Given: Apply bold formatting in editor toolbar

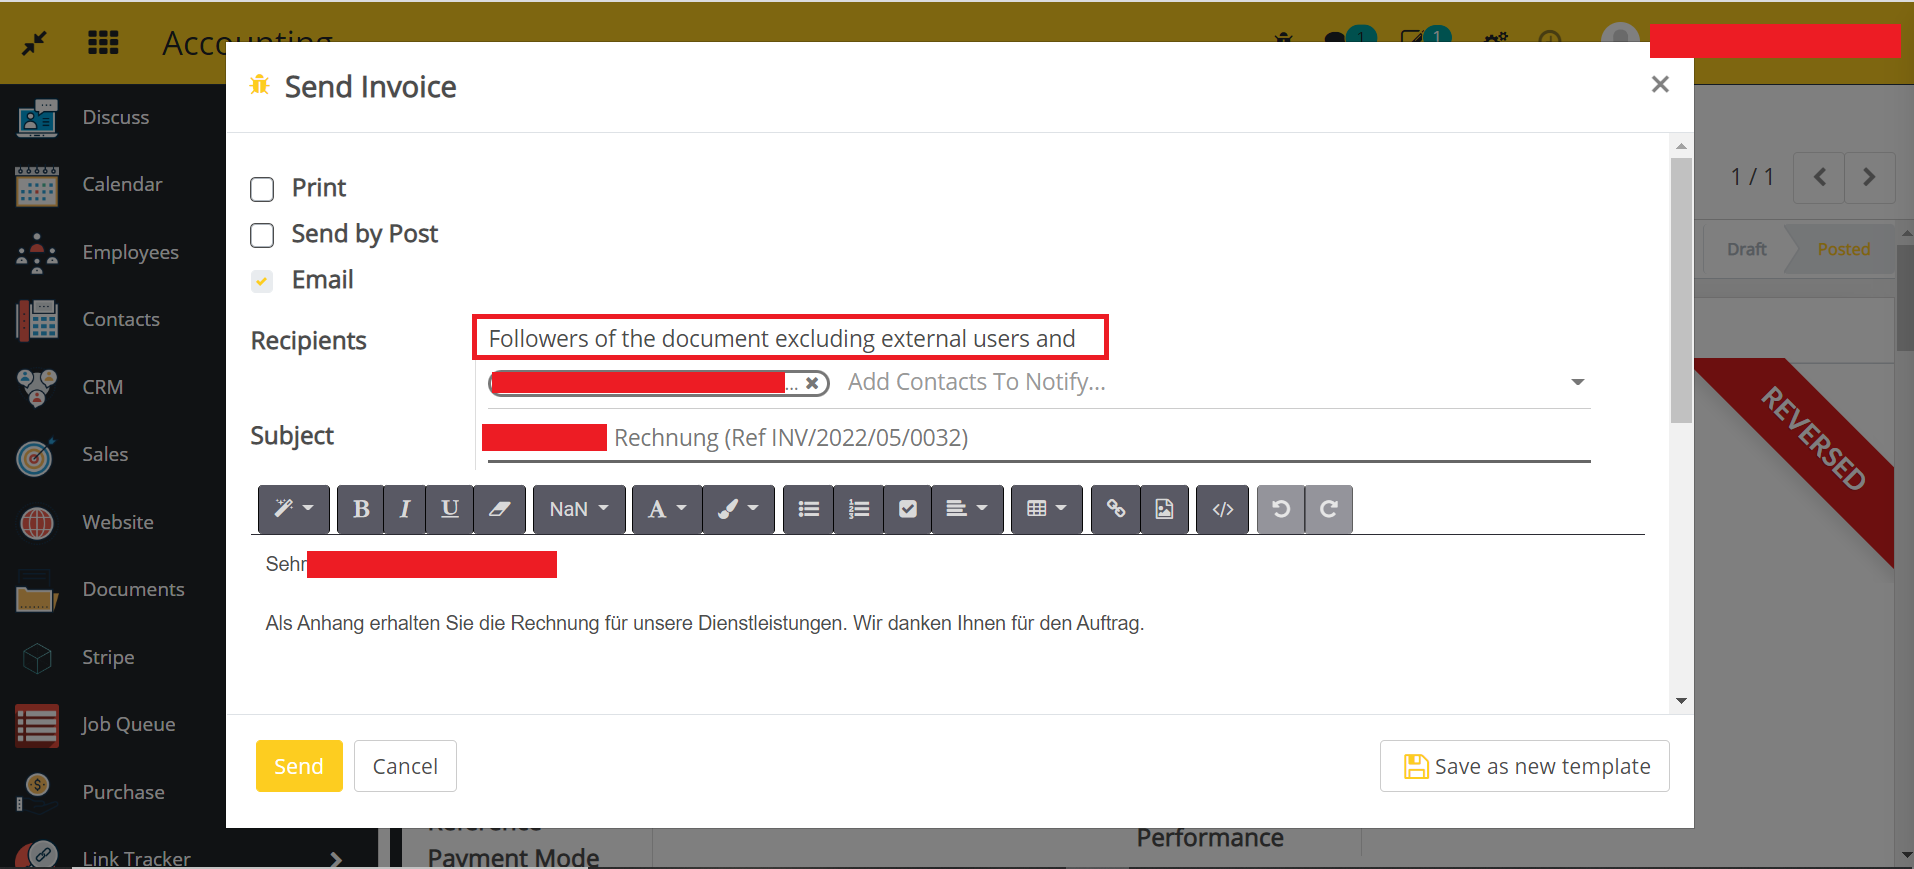Looking at the screenshot, I should [x=361, y=509].
